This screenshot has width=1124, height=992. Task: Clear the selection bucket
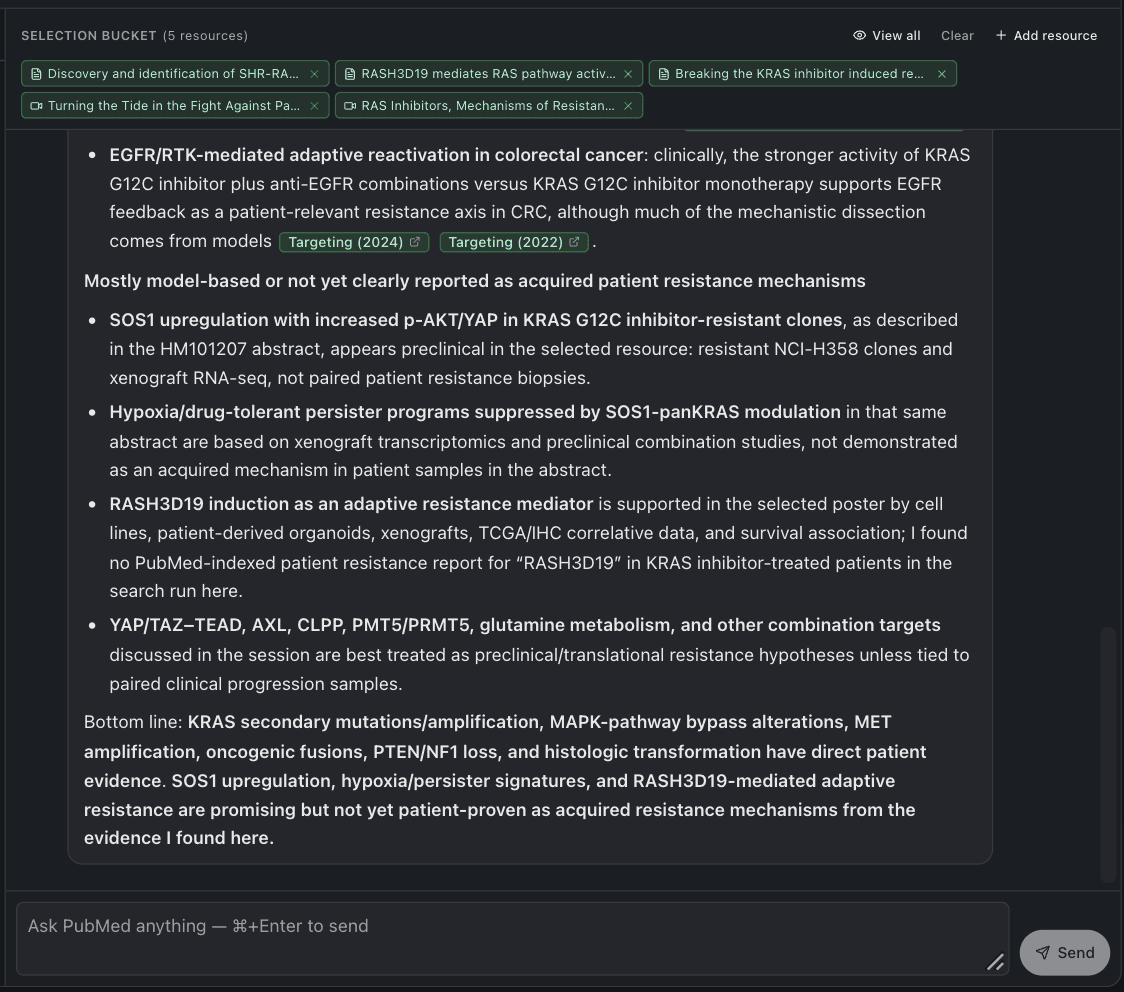pyautogui.click(x=957, y=35)
